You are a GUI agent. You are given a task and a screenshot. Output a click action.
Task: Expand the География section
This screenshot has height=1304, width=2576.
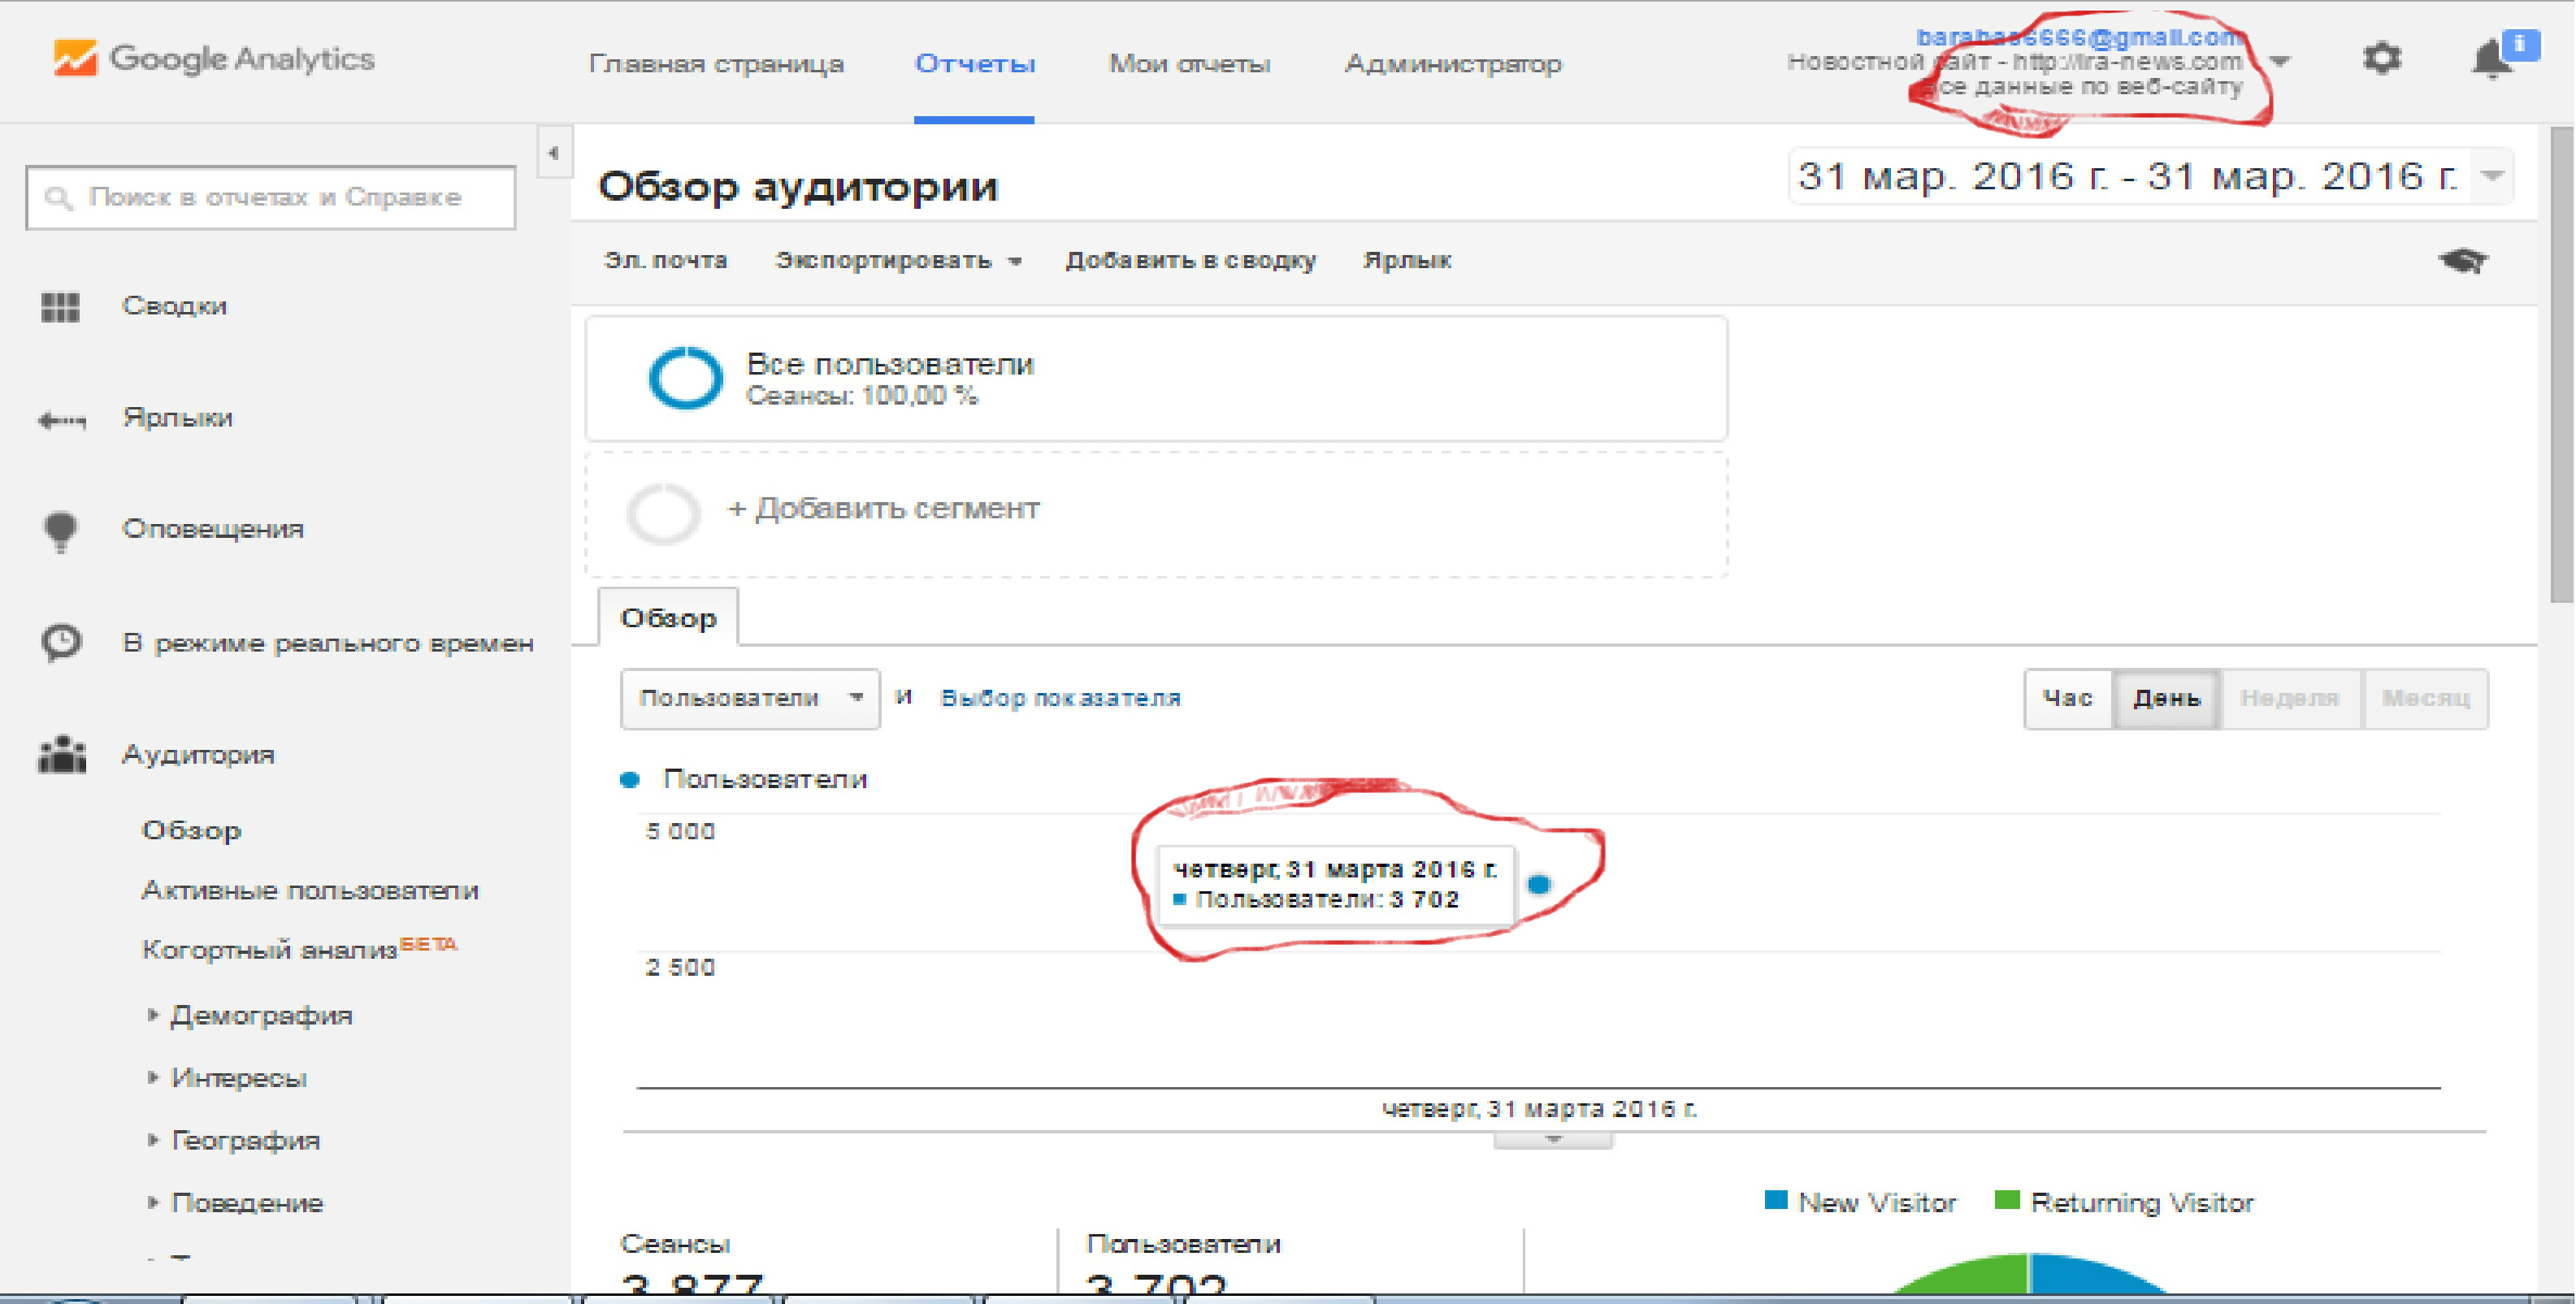[x=245, y=1141]
